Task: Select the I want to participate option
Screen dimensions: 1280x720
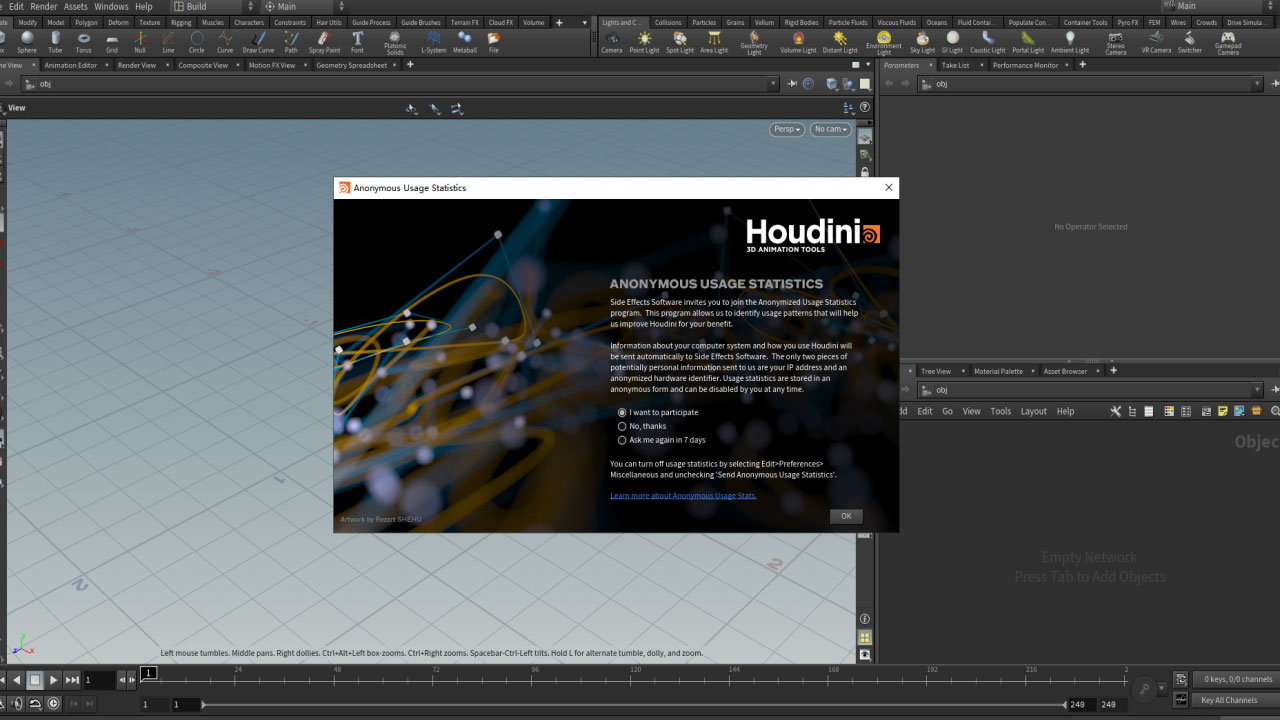Action: point(622,412)
